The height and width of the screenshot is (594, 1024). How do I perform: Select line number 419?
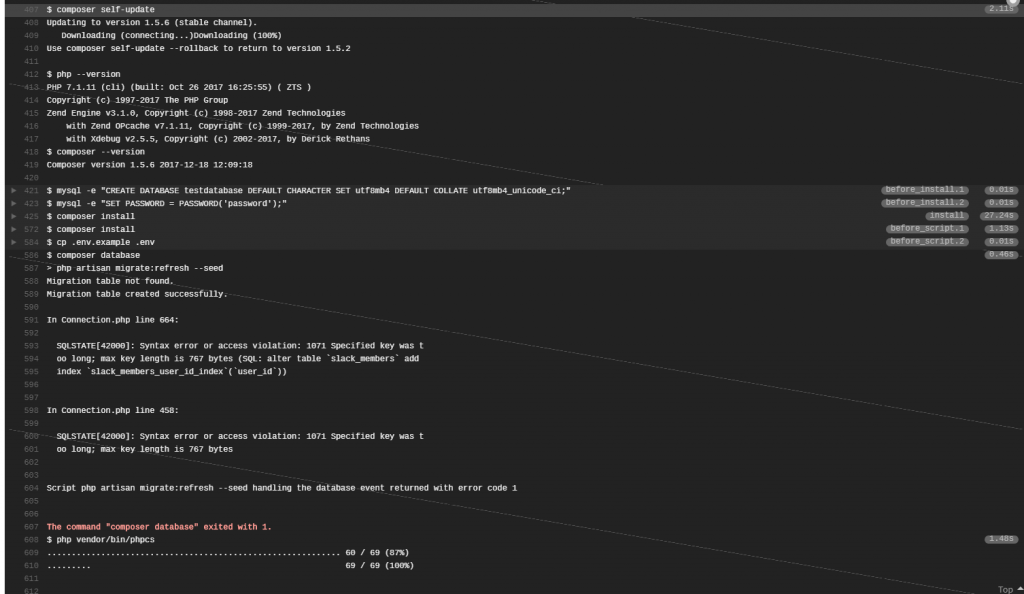point(31,165)
